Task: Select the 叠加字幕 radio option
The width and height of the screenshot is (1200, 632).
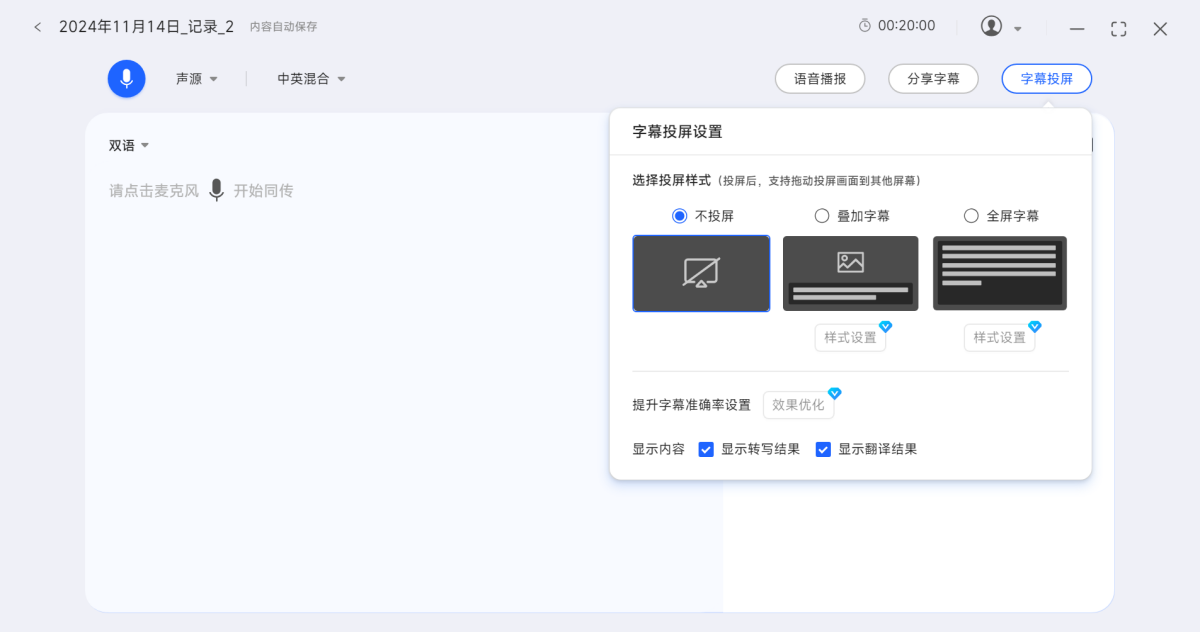Action: click(822, 215)
